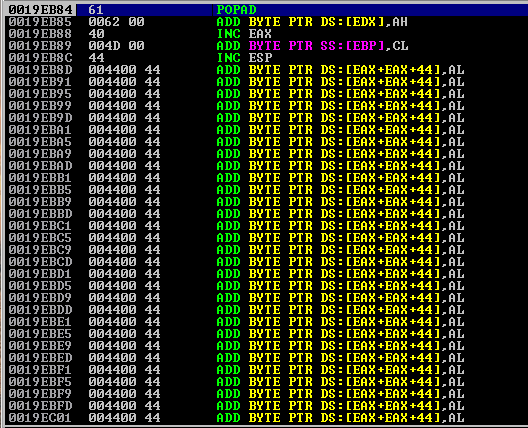Click address 0019EB85 row
This screenshot has width=528, height=428.
coord(266,22)
